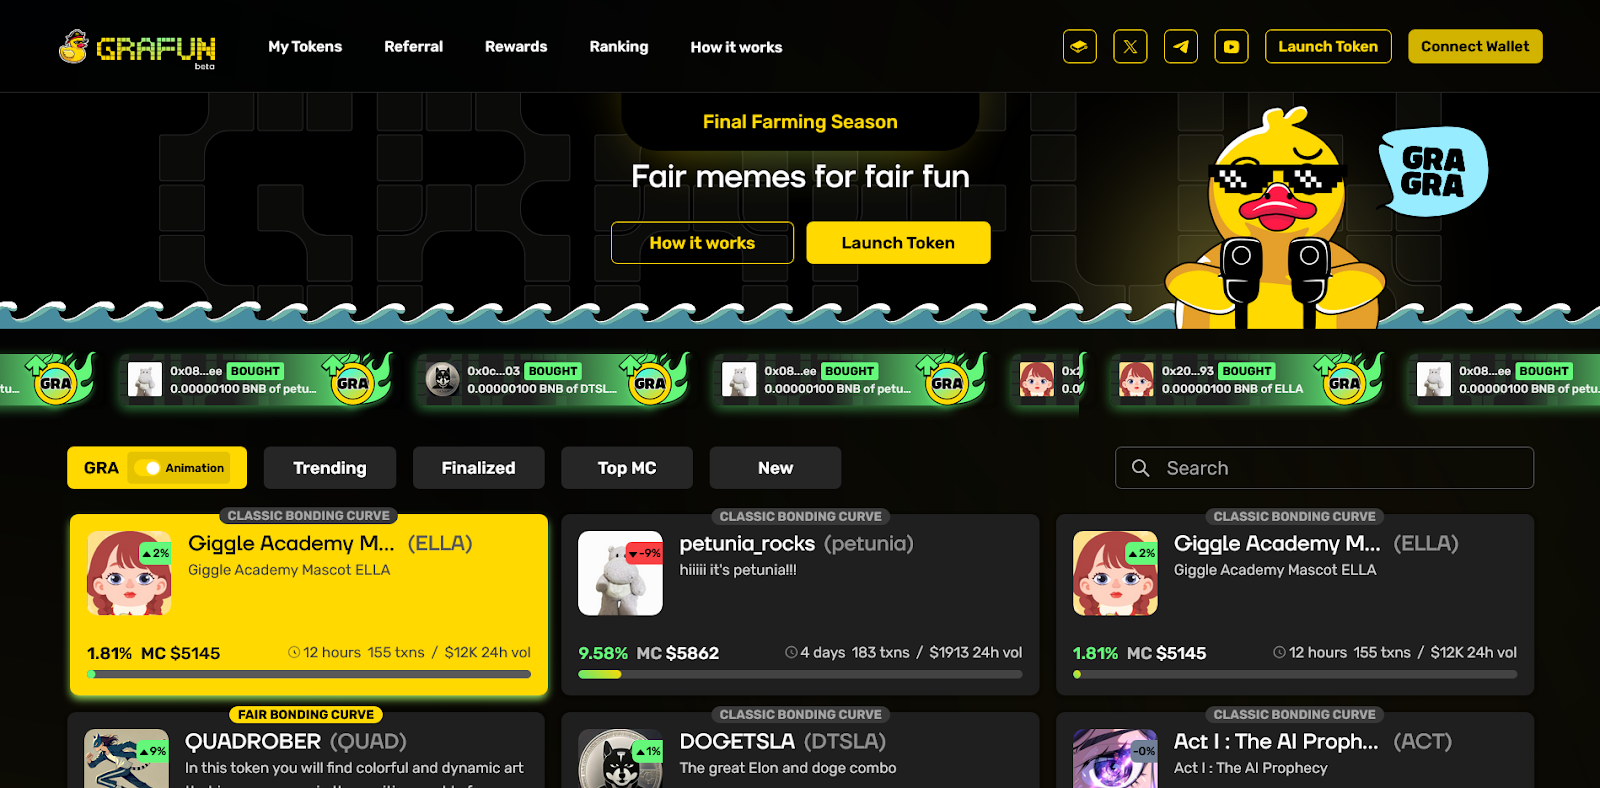Click the GRA GRA speech bubble
Image resolution: width=1600 pixels, height=788 pixels.
click(1432, 172)
